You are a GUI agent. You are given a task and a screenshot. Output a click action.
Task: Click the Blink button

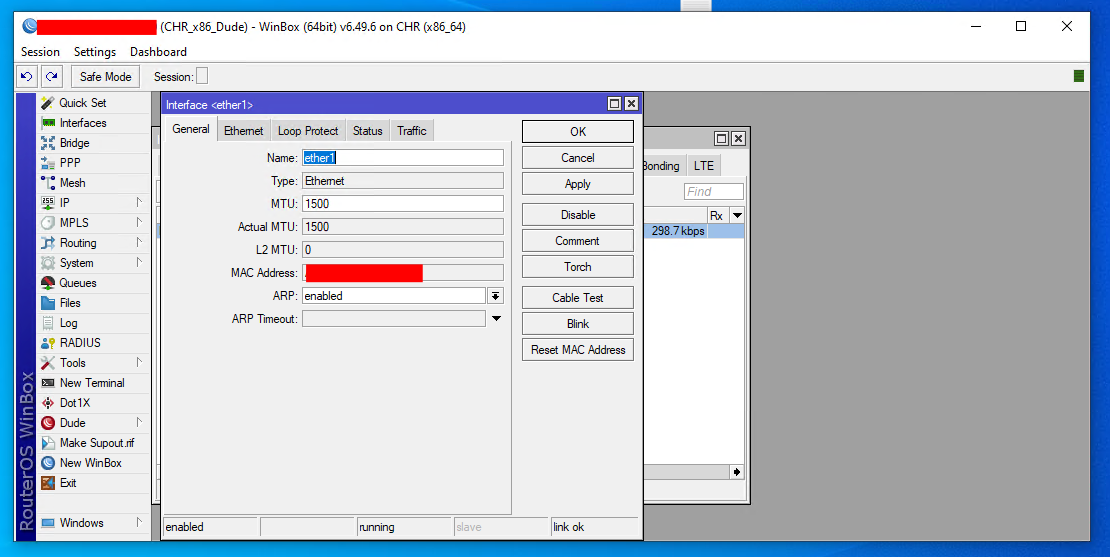[578, 323]
